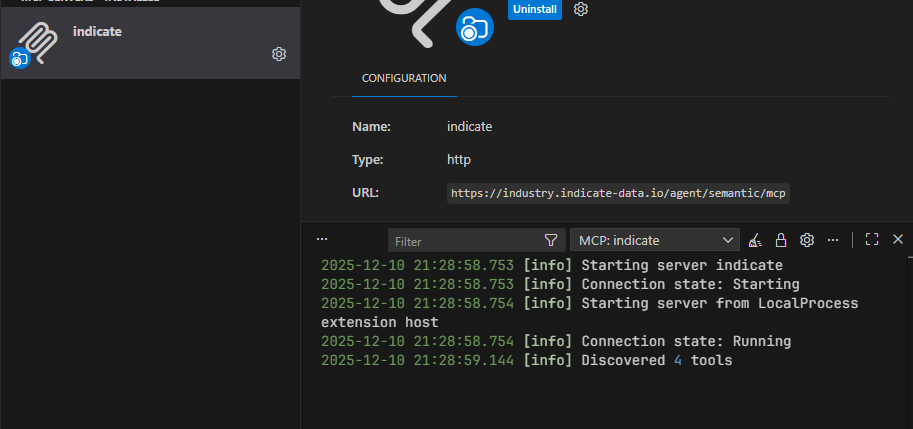Click the indicate server icon in list
The width and height of the screenshot is (913, 429).
pyautogui.click(x=35, y=44)
